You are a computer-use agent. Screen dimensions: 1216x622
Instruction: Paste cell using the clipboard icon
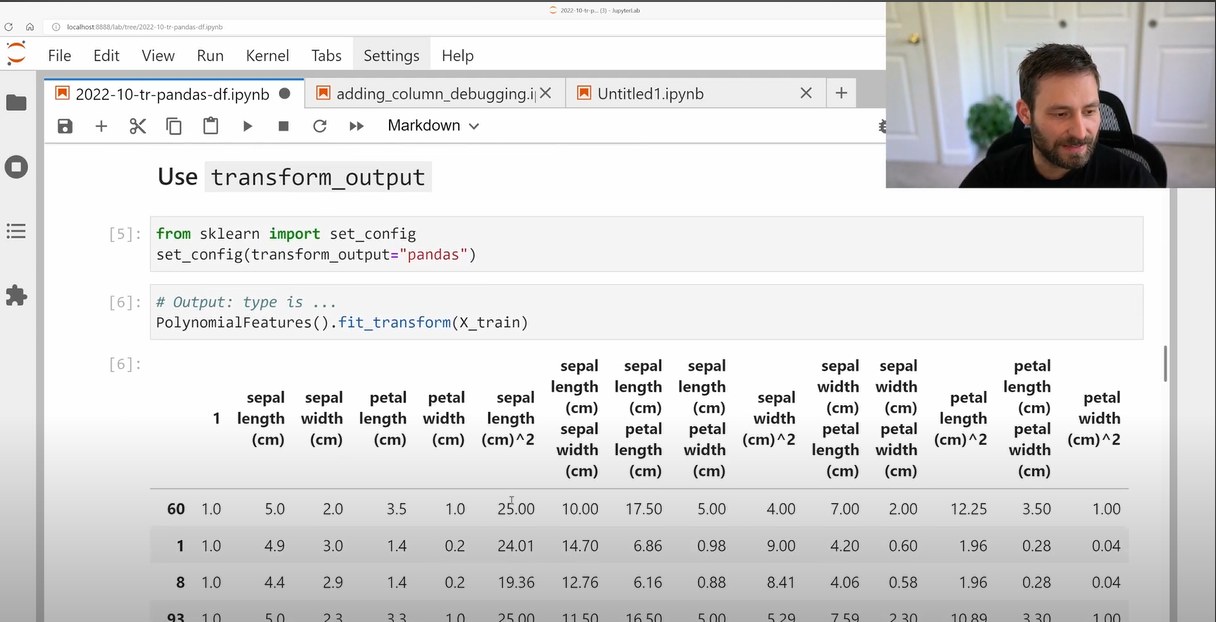click(x=210, y=126)
